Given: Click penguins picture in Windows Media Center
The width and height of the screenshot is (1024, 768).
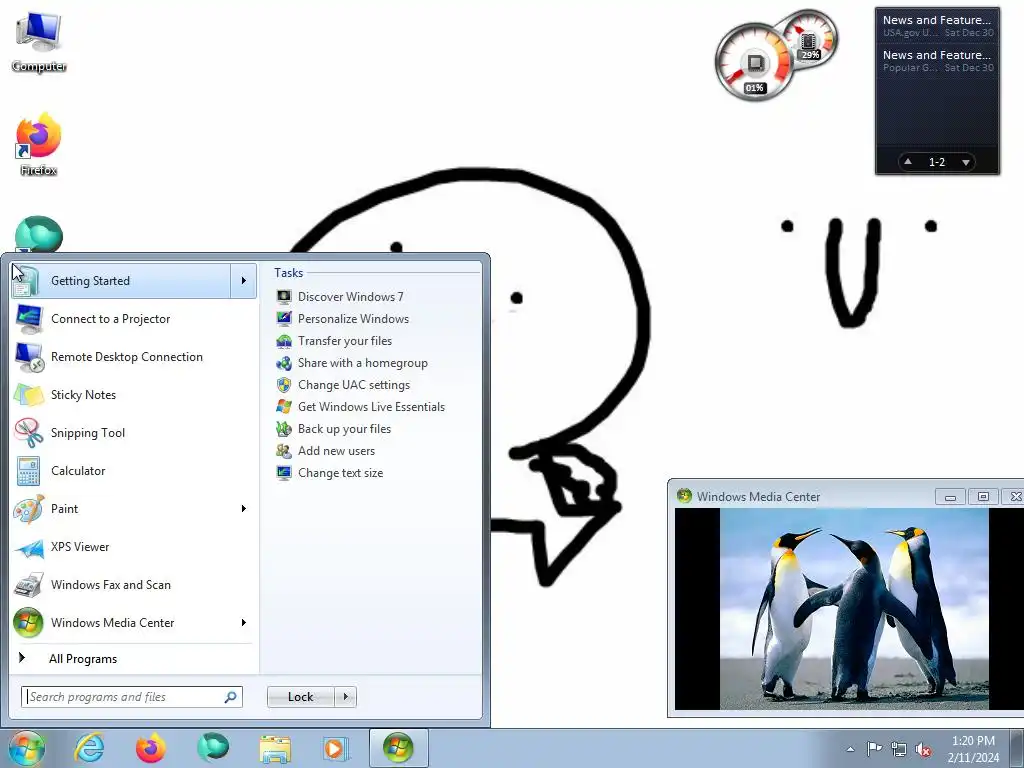Looking at the screenshot, I should [854, 609].
